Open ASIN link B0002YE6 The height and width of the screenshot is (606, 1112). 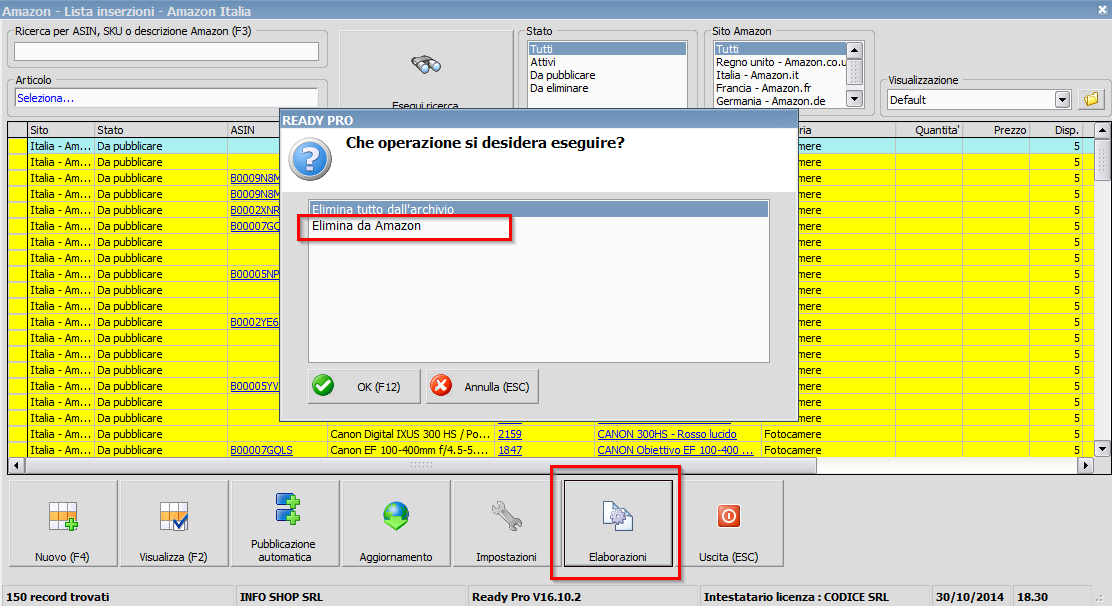[255, 322]
